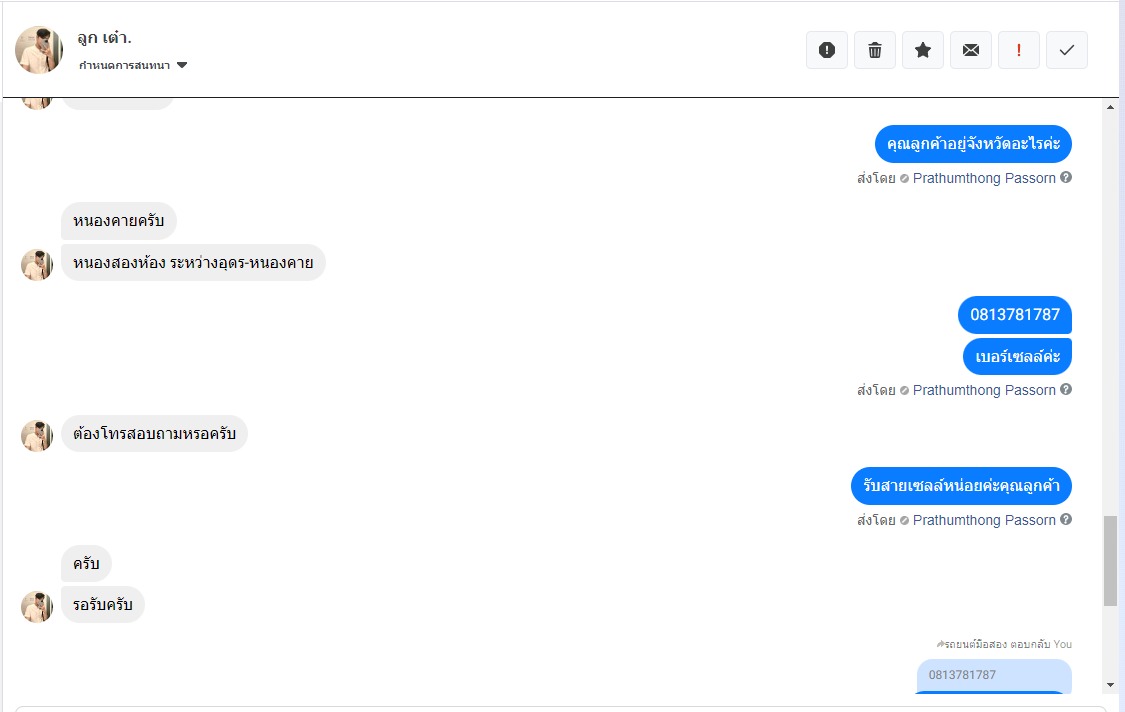Click the reply arrow icon near ตอบกลับ
1125x712 pixels.
tap(940, 644)
